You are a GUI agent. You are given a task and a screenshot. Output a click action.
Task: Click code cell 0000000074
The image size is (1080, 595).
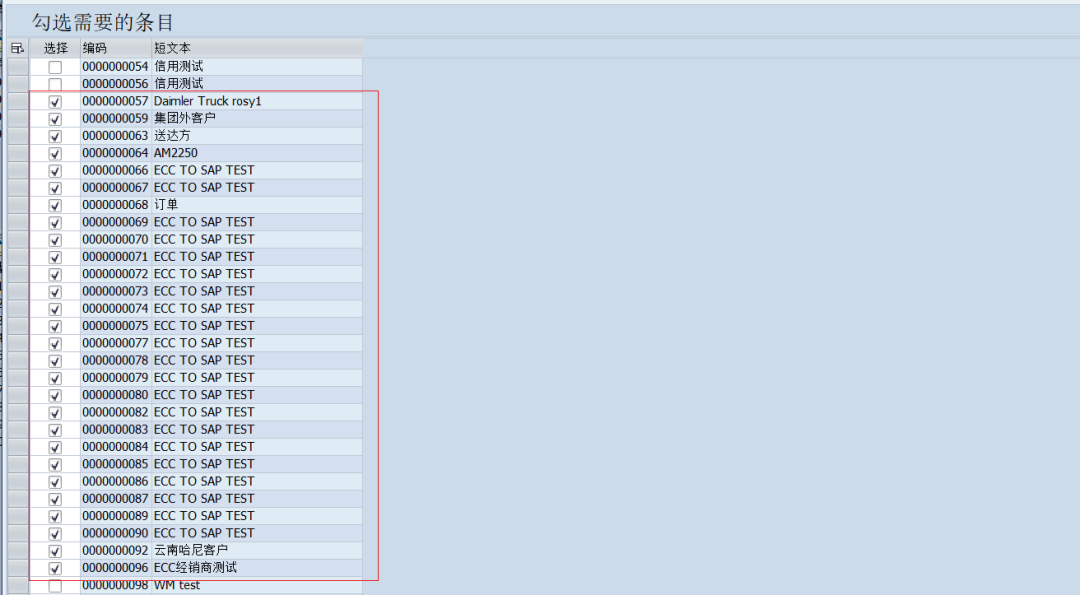point(115,309)
